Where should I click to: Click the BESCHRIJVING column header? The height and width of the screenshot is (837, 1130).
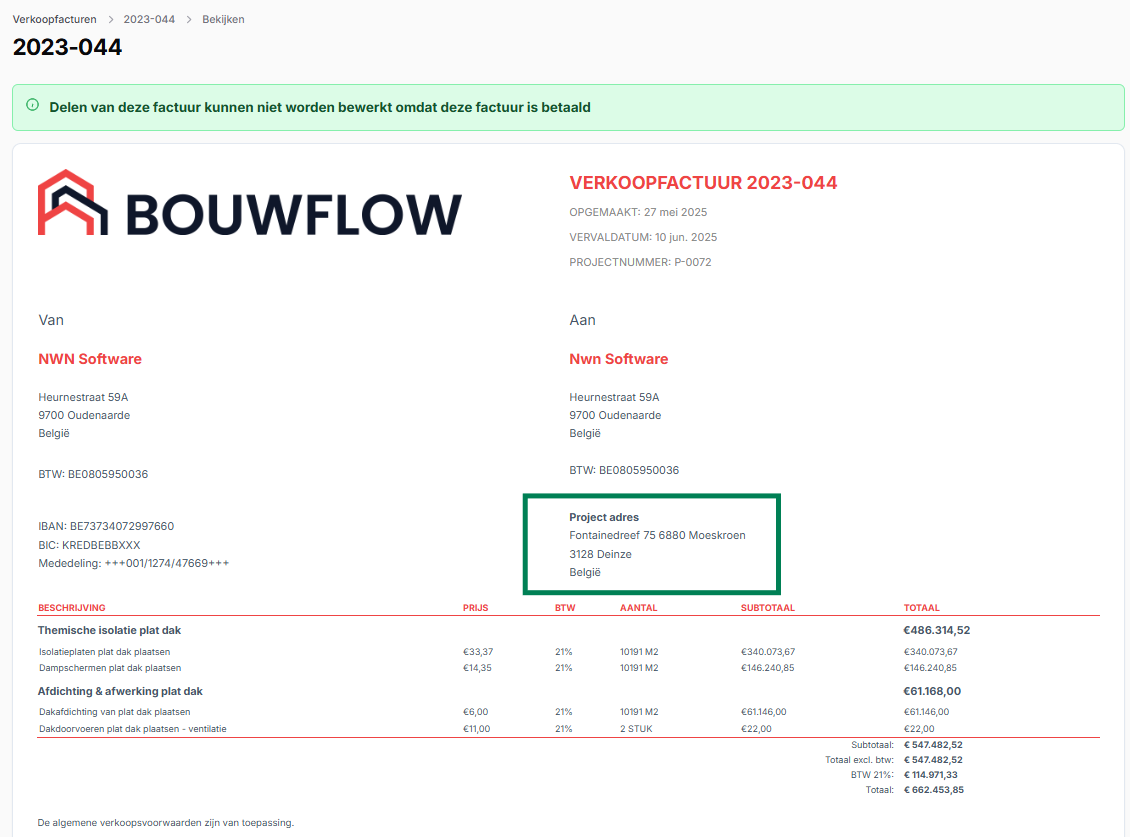[72, 608]
